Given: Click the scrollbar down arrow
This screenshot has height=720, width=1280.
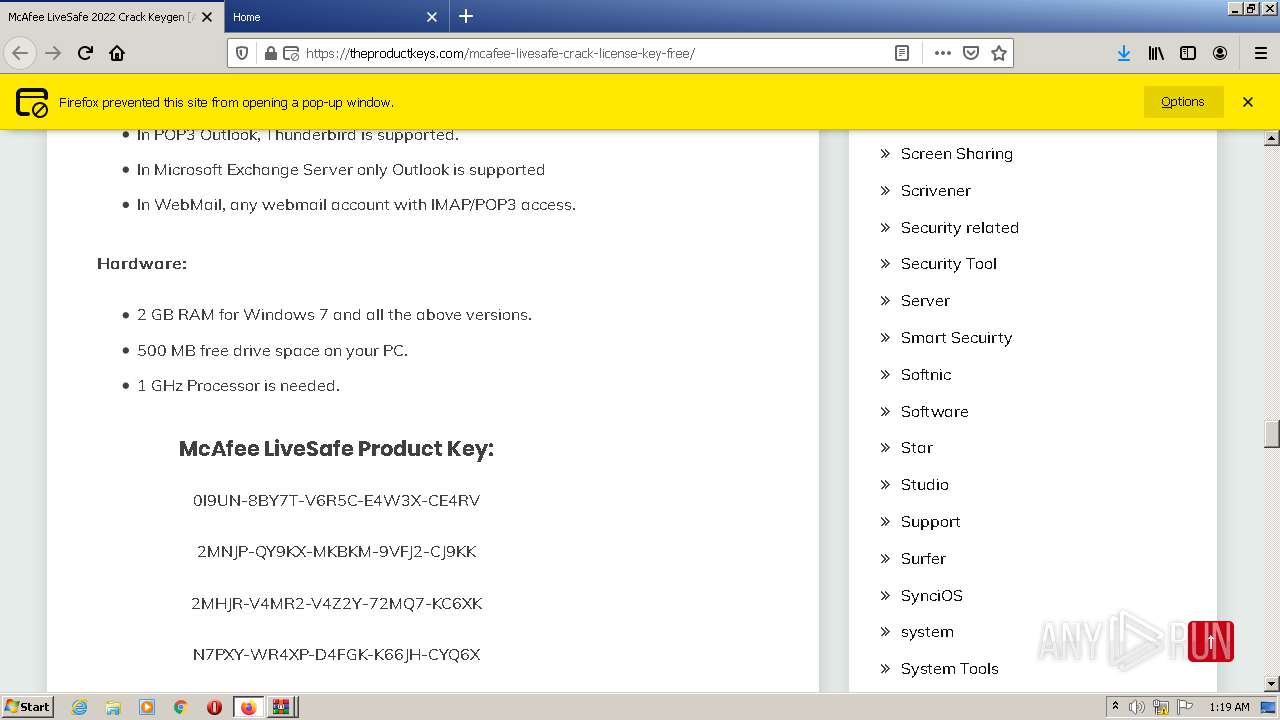Looking at the screenshot, I should tap(1272, 684).
